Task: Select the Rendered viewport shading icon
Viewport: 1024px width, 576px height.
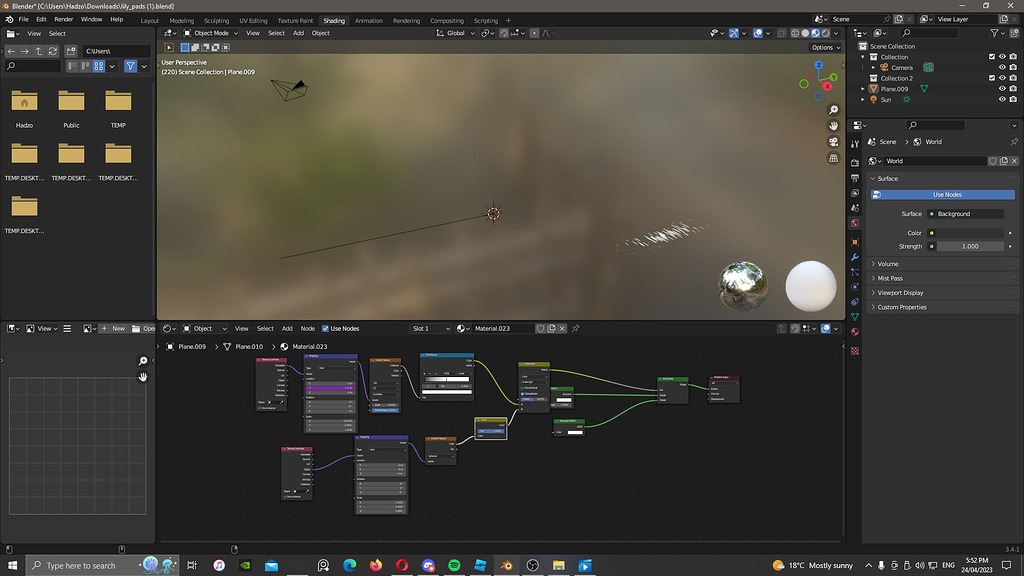Action: point(824,33)
